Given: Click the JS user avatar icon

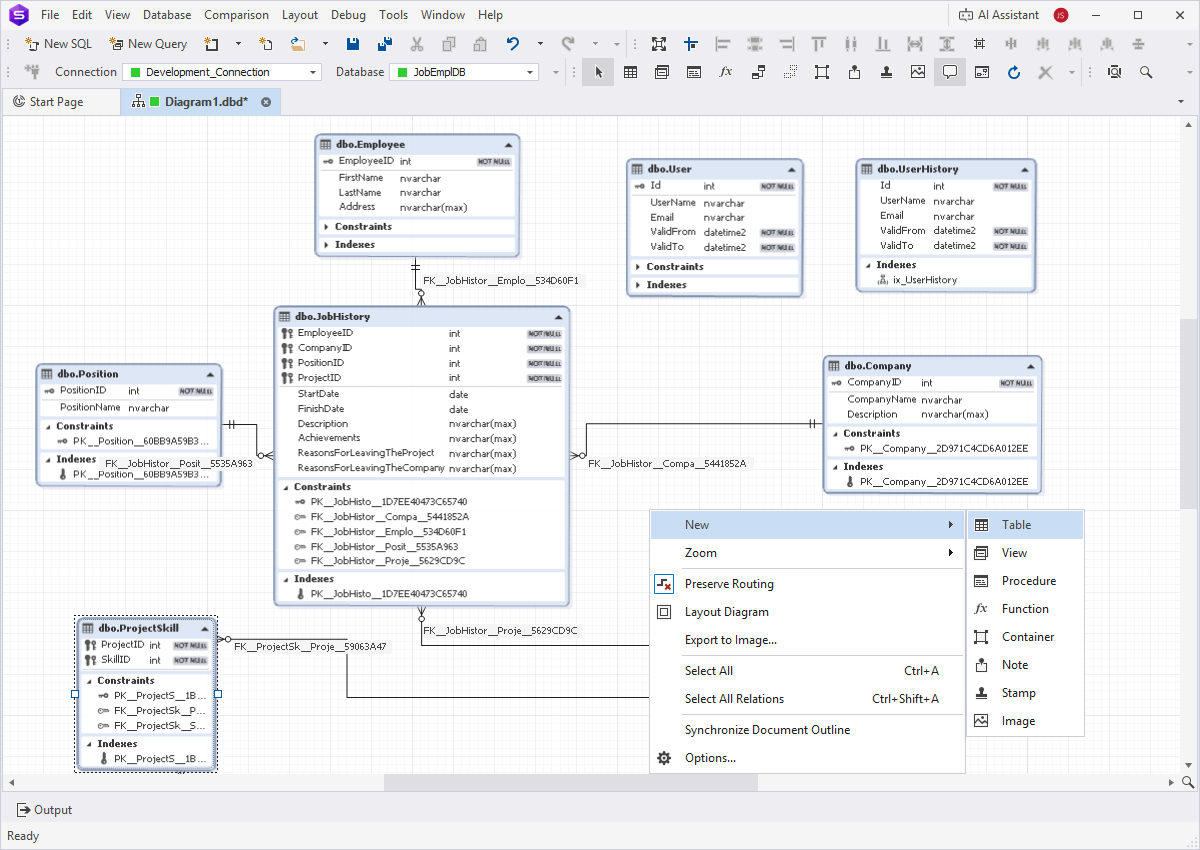Looking at the screenshot, I should pyautogui.click(x=1061, y=15).
